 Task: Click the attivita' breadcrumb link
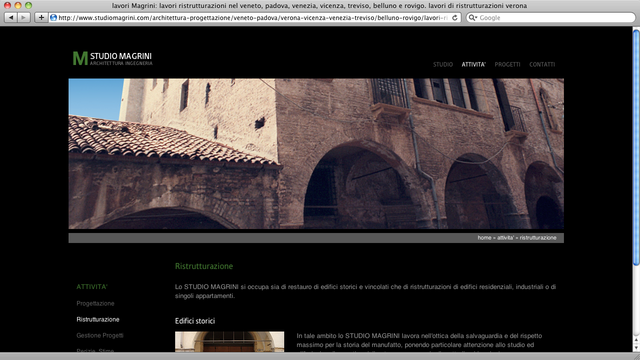pos(505,238)
